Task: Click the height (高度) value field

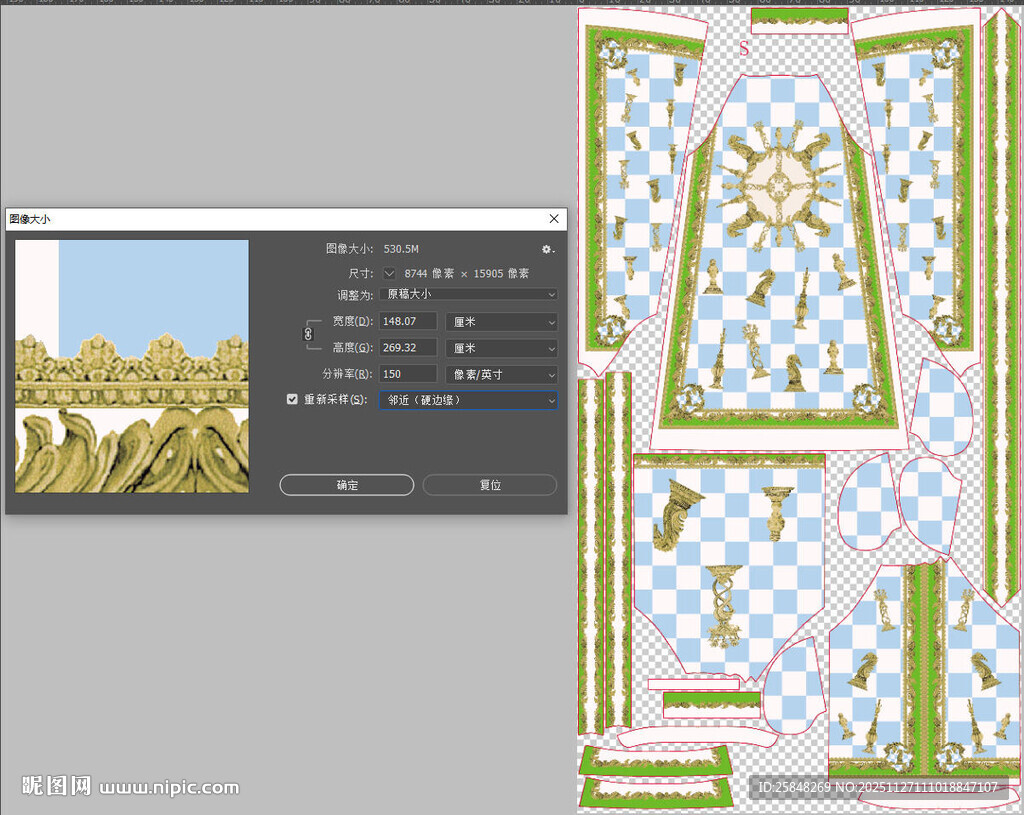Action: point(408,348)
